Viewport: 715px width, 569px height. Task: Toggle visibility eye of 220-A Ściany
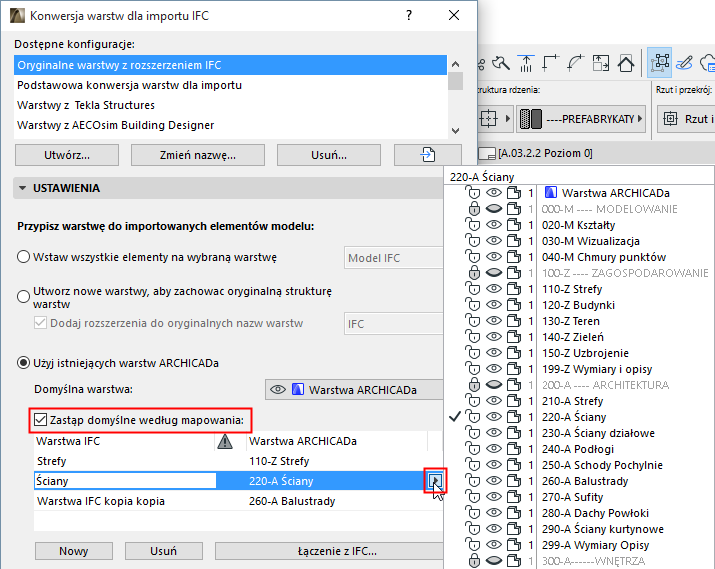(x=493, y=416)
